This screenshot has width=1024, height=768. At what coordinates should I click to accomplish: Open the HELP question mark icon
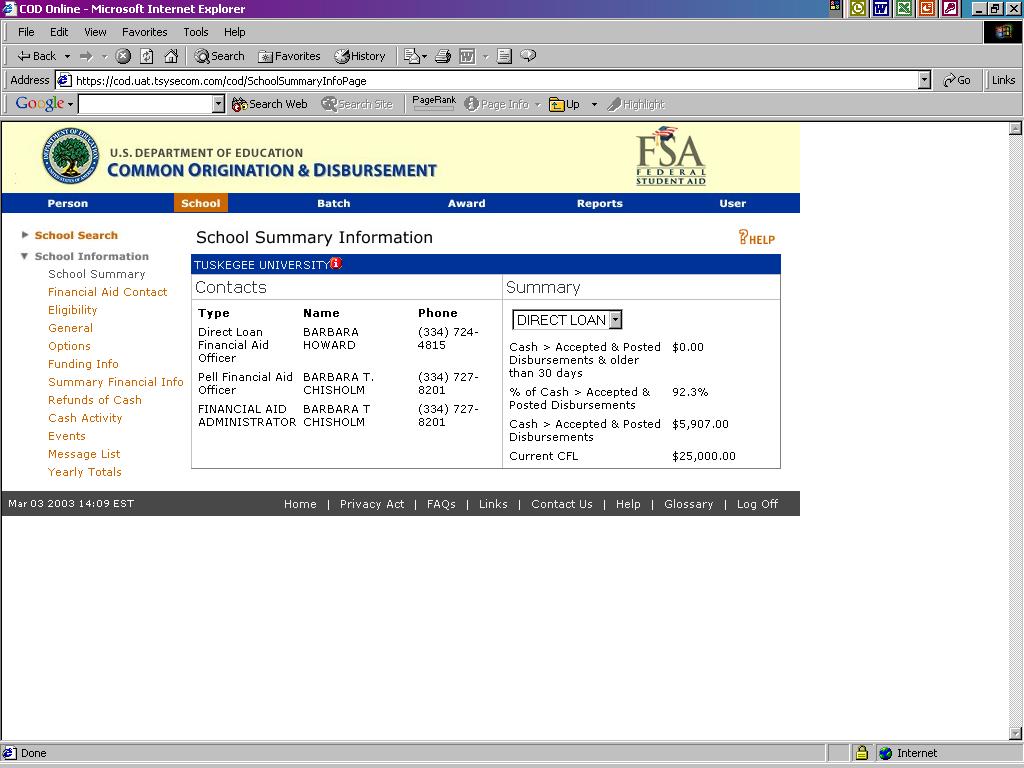756,238
